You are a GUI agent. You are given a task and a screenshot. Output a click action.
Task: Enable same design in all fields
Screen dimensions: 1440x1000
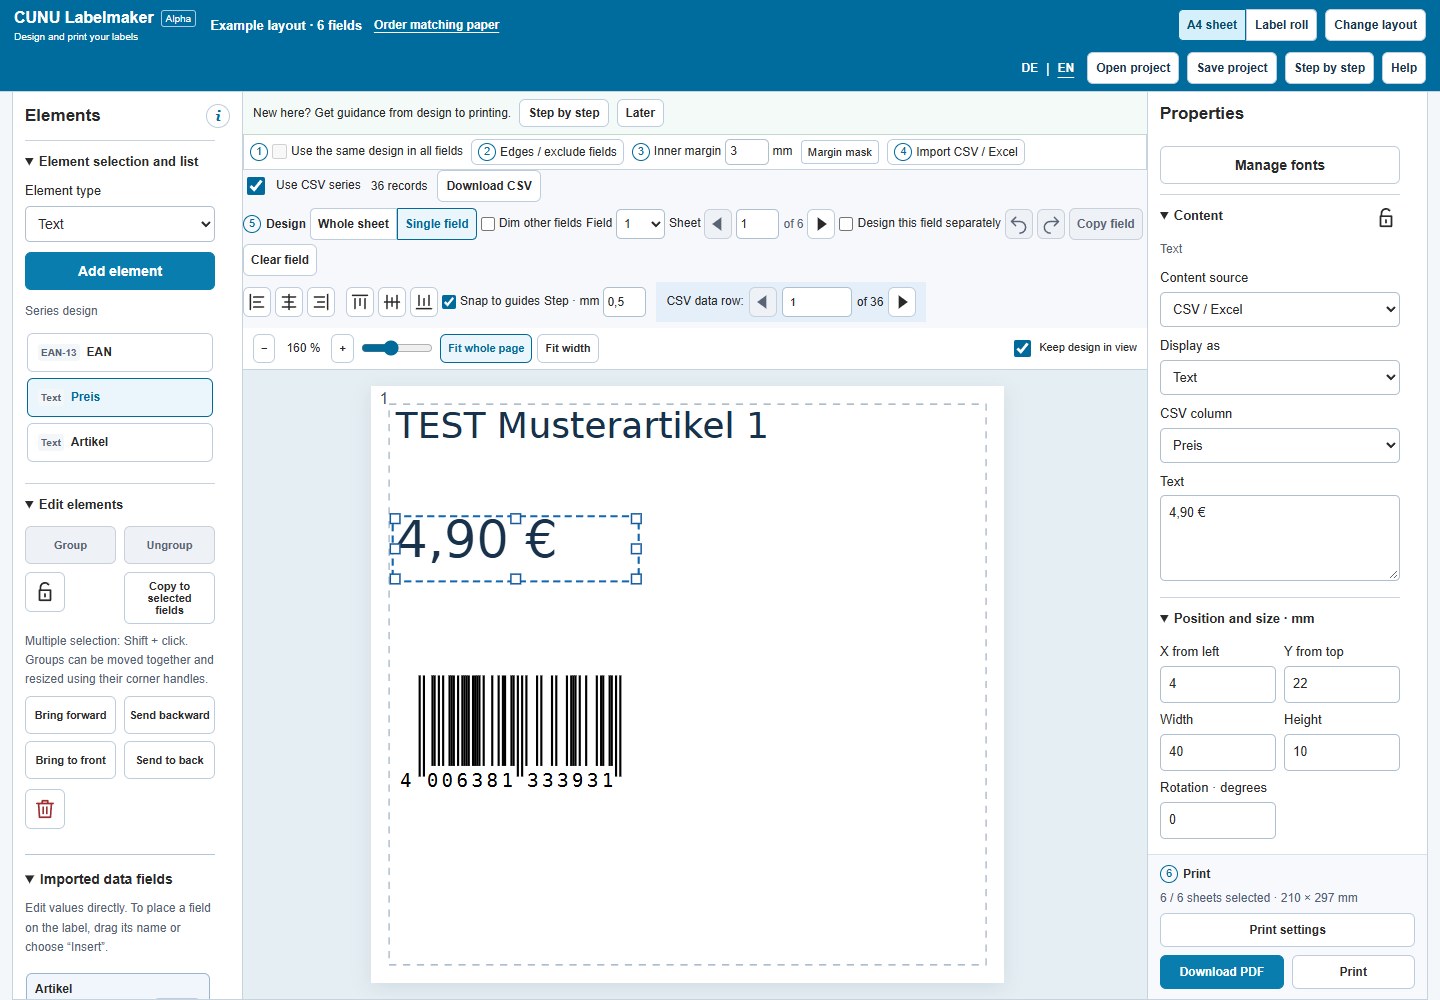tap(280, 151)
